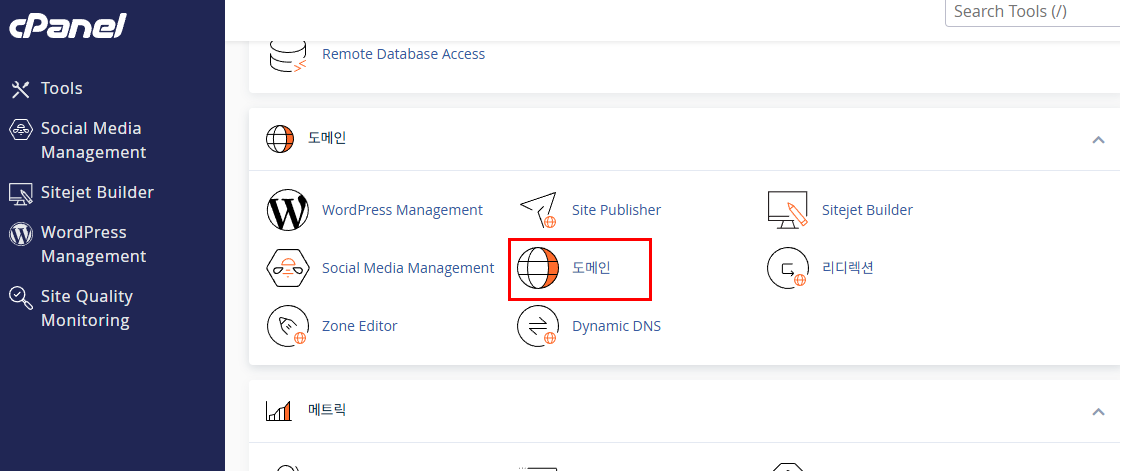This screenshot has height=471, width=1125.
Task: Open the Site Publisher paper plane icon
Action: pos(537,210)
